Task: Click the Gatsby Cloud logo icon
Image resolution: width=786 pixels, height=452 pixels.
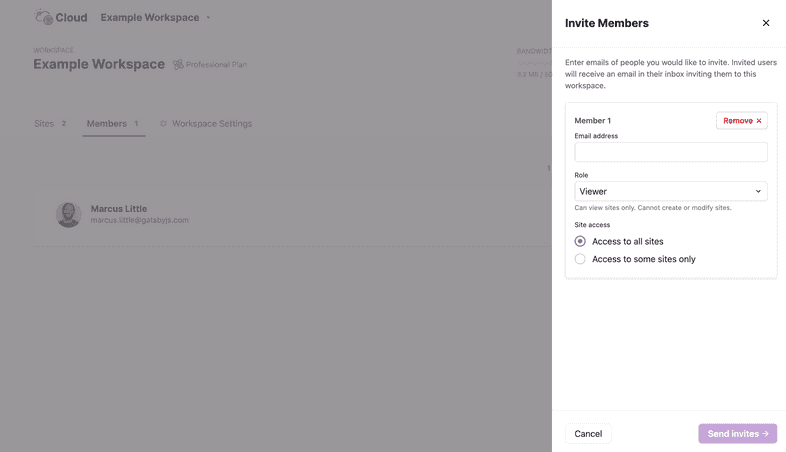Action: (43, 17)
